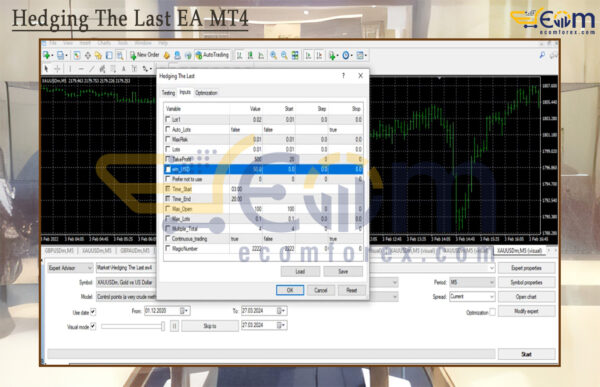Screen dimensions: 600x387
Task: Open the Periods clock icon
Action: click(x=346, y=56)
